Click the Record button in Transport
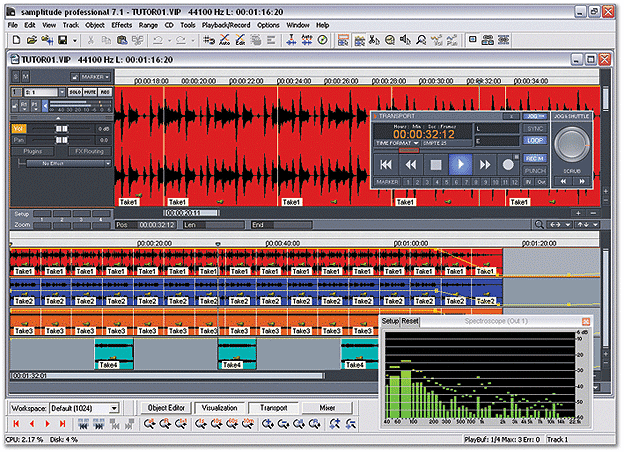 tap(508, 164)
